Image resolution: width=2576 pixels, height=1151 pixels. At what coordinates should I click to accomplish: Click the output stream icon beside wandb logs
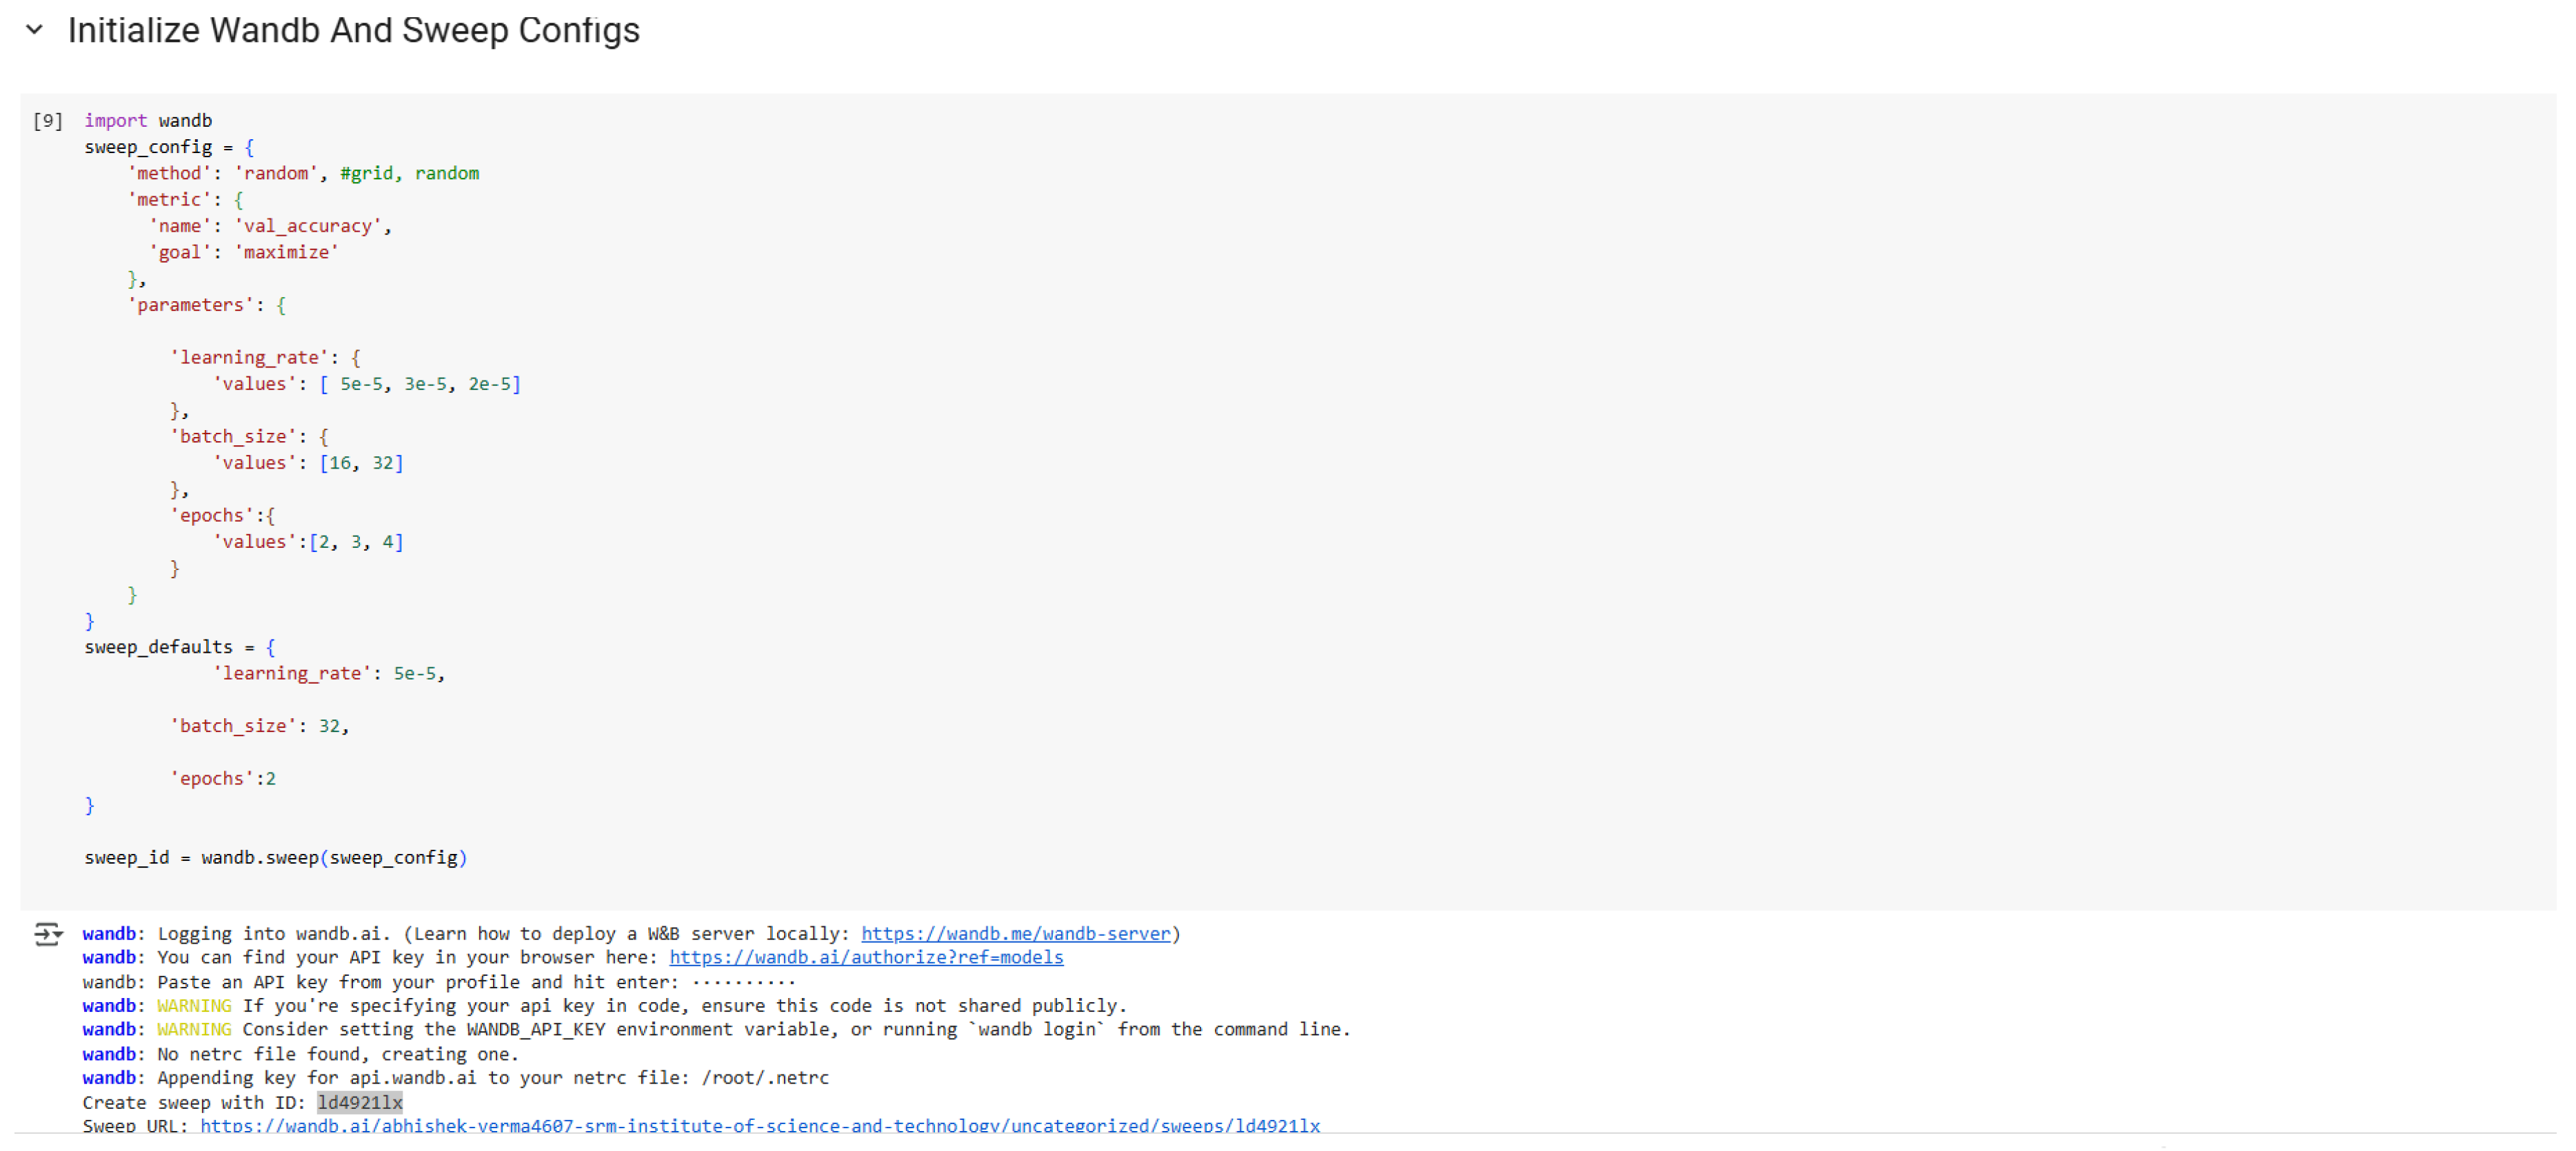coord(47,934)
